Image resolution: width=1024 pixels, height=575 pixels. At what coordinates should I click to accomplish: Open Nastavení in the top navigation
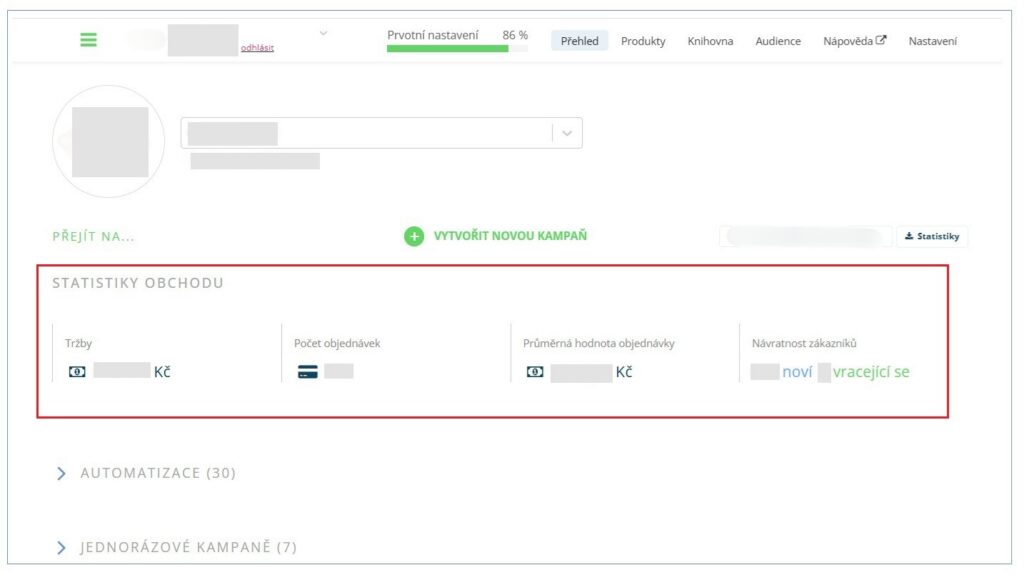[x=932, y=41]
